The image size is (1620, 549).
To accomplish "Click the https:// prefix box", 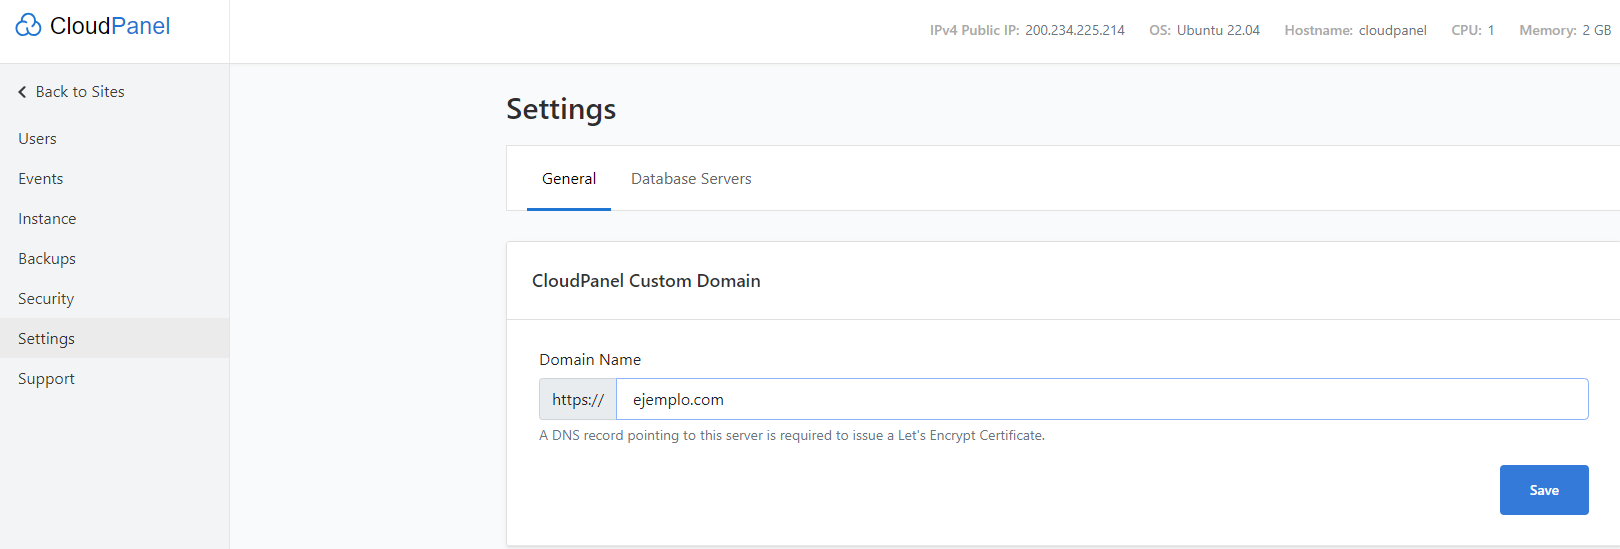I will click(x=578, y=399).
